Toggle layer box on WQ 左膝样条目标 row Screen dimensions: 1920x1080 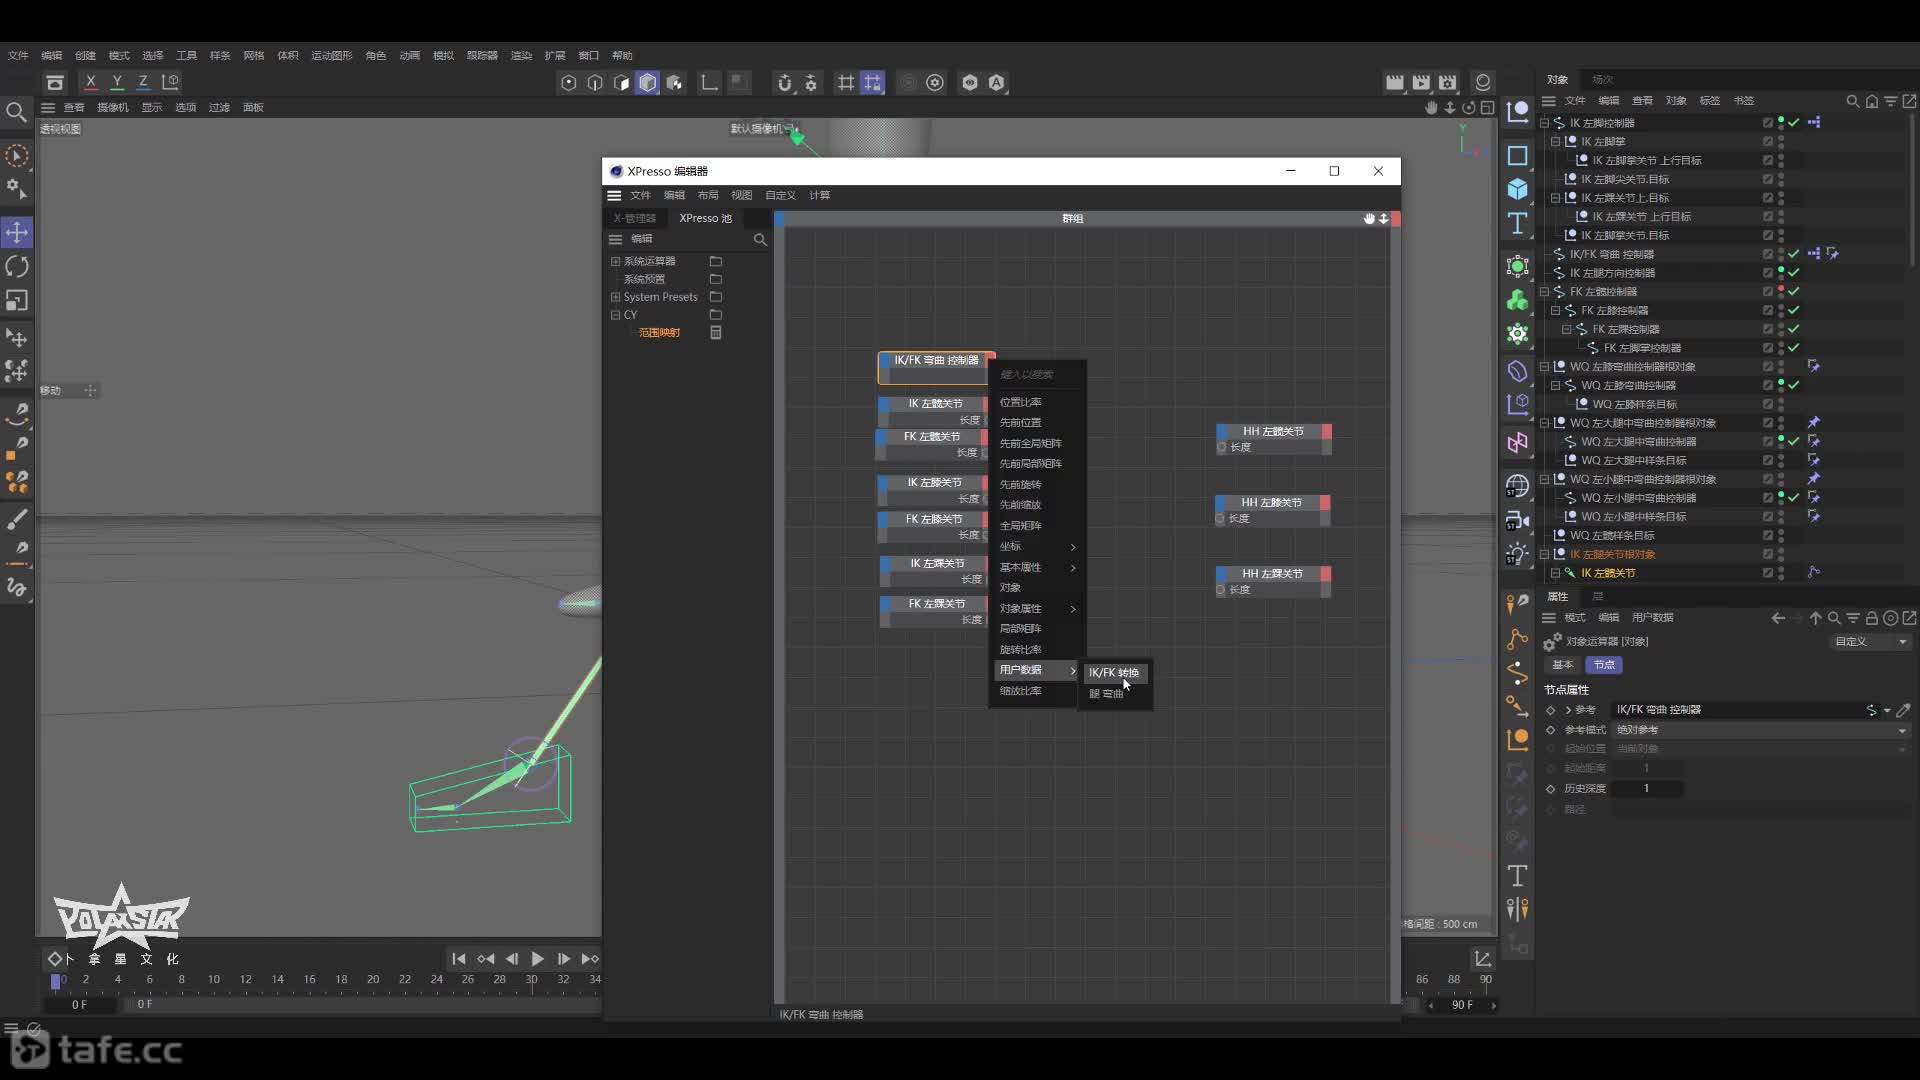click(x=1768, y=404)
